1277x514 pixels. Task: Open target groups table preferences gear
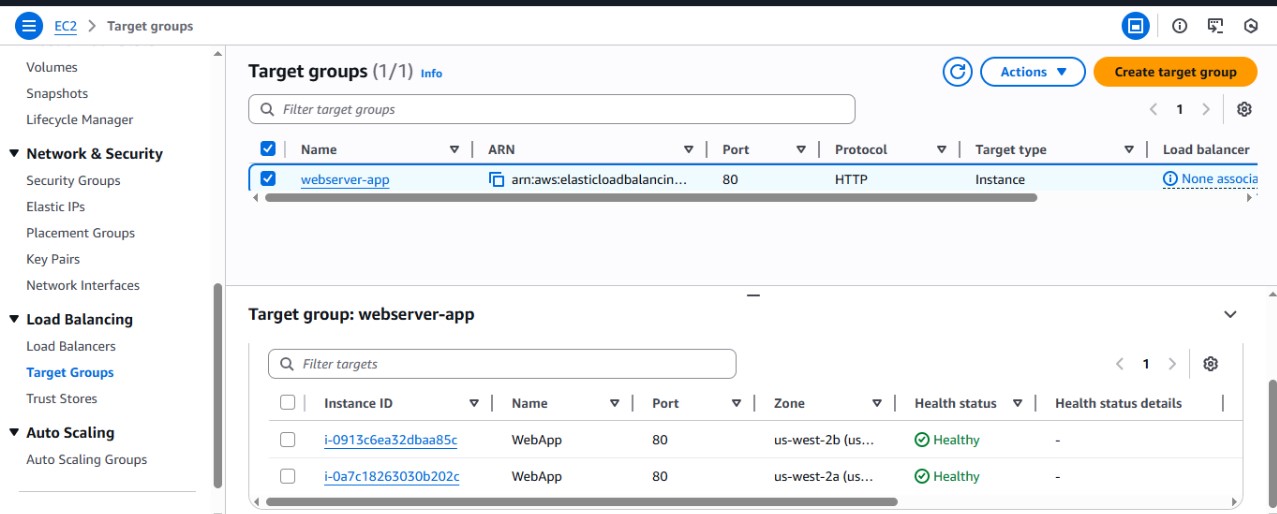point(1244,109)
